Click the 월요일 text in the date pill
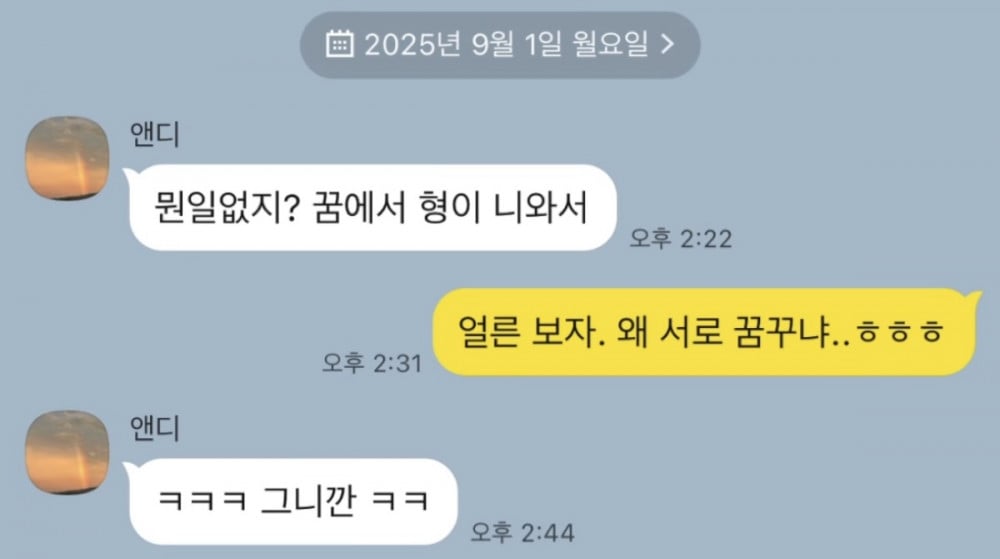1000x559 pixels. pyautogui.click(x=610, y=44)
